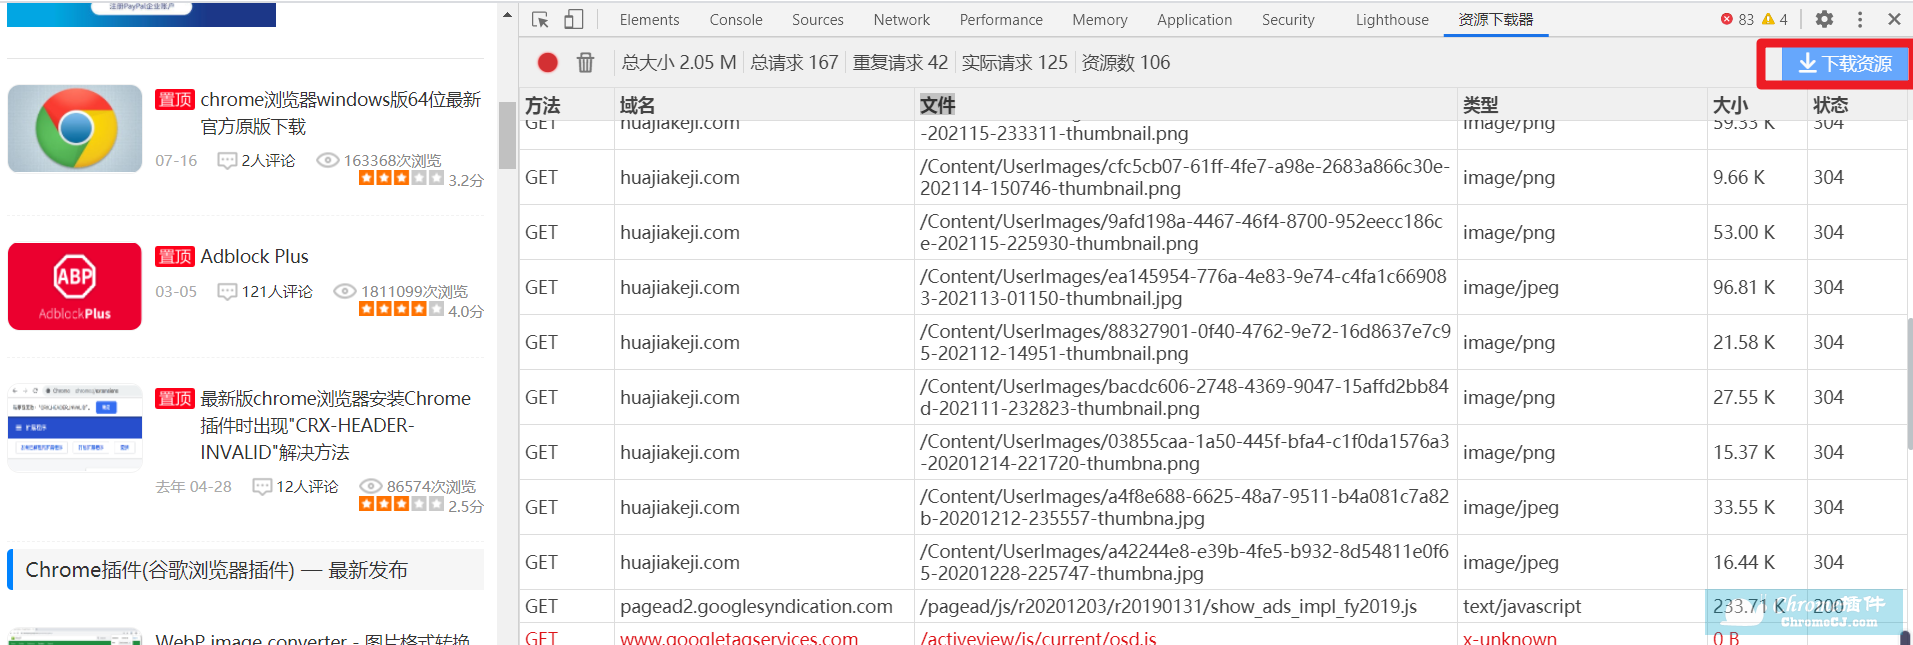Switch to the Elements tab
This screenshot has height=645, width=1913.
click(649, 19)
